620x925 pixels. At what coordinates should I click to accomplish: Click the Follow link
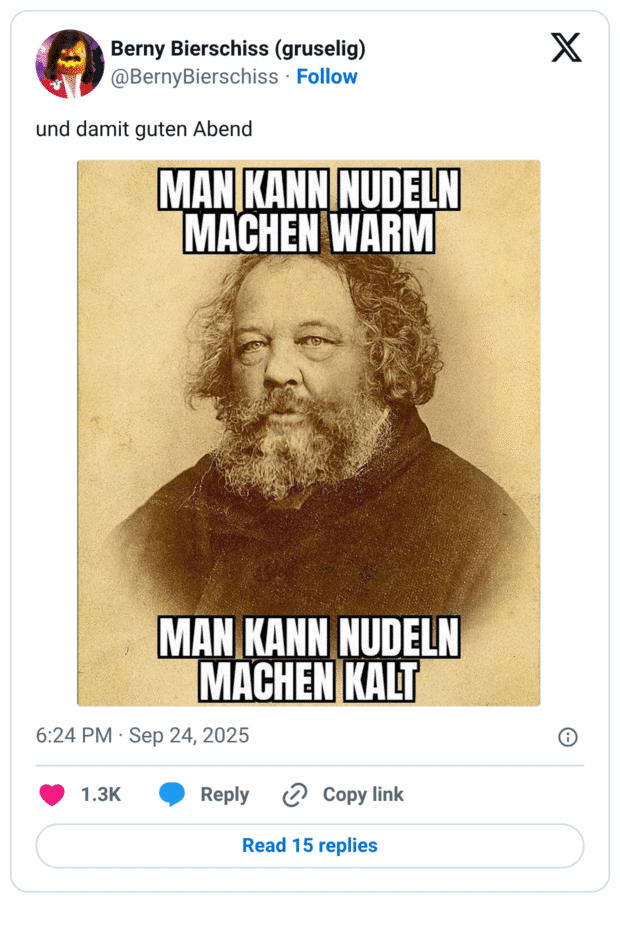pyautogui.click(x=328, y=76)
